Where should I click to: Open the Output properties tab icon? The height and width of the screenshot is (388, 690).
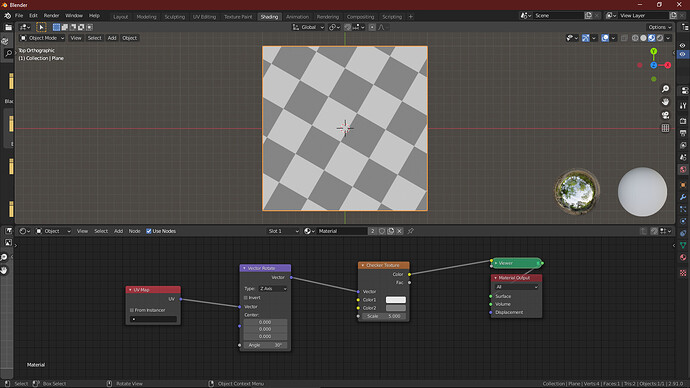click(683, 133)
